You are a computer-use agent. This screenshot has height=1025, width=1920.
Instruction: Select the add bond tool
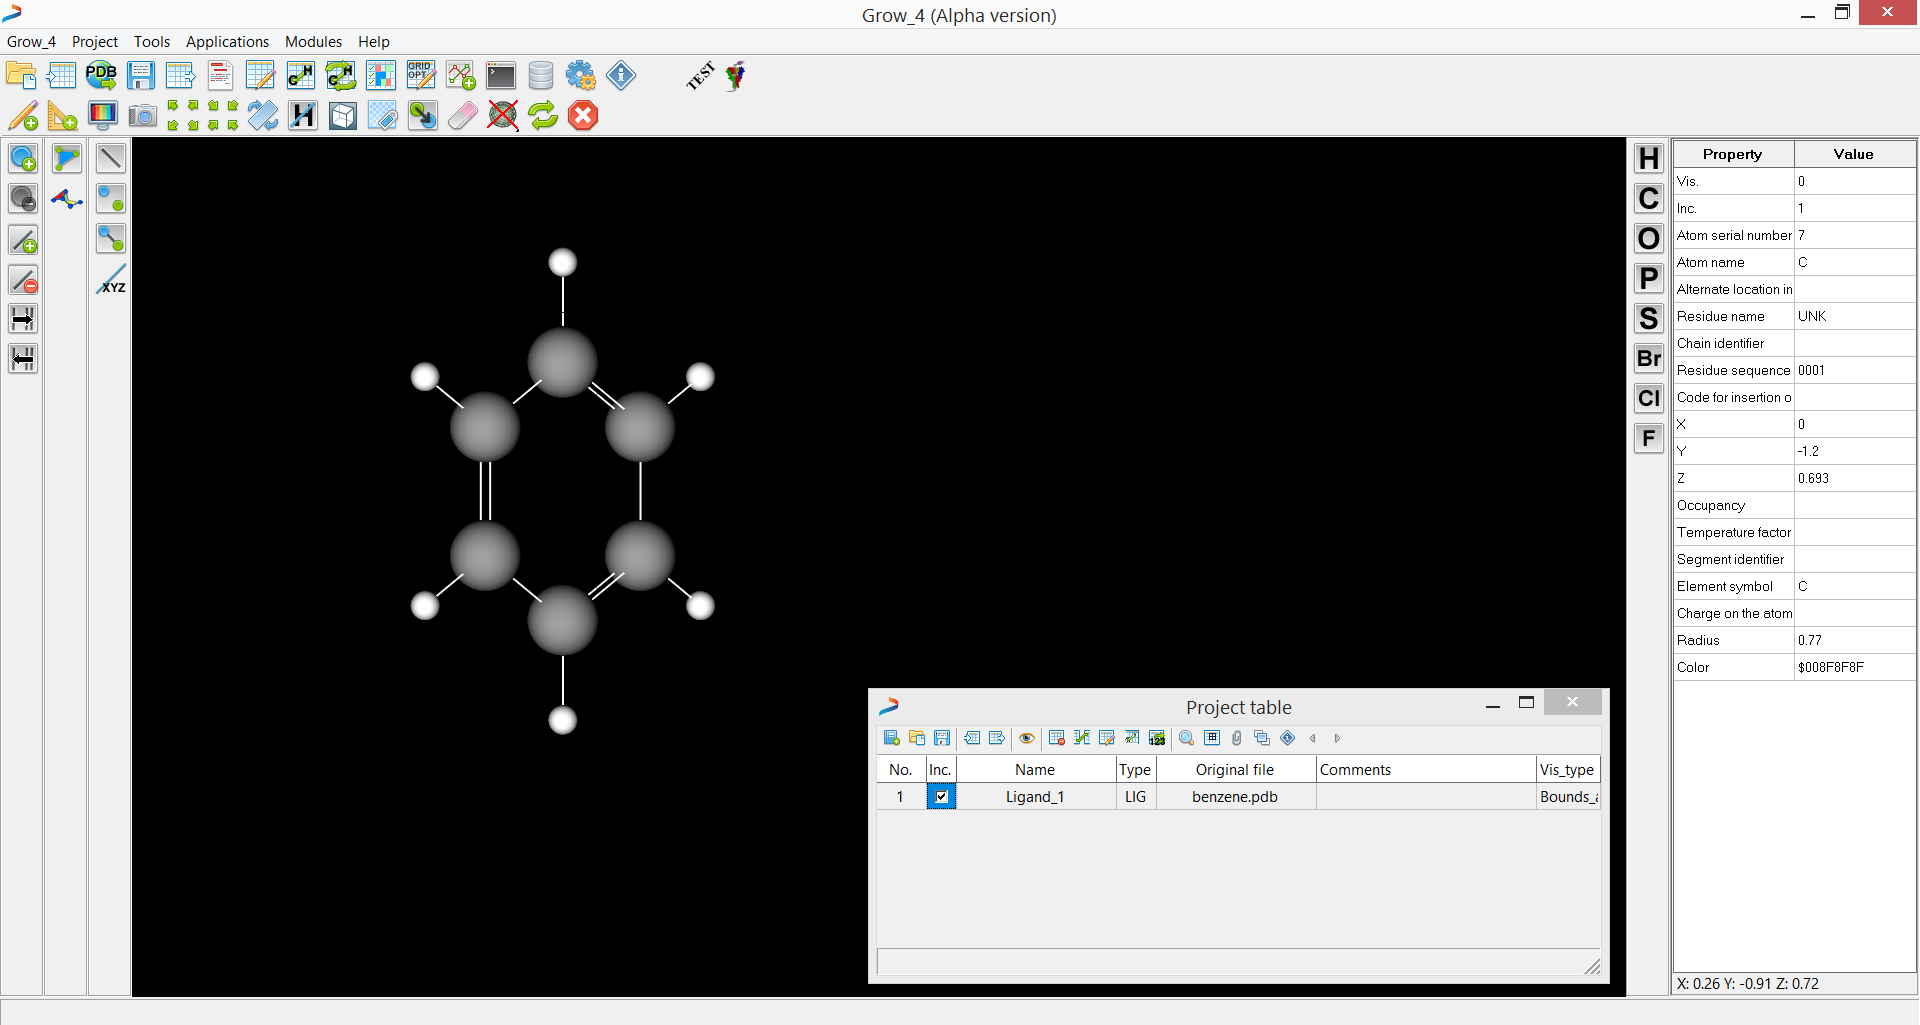point(23,239)
